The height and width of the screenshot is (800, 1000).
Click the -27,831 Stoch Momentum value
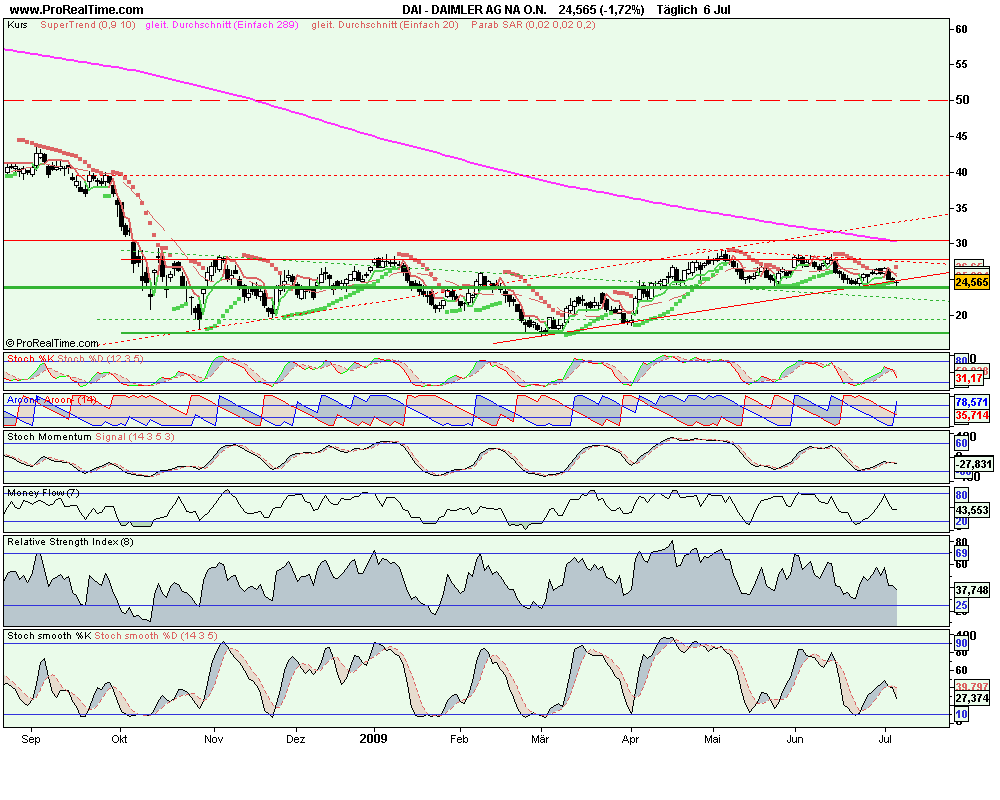974,464
